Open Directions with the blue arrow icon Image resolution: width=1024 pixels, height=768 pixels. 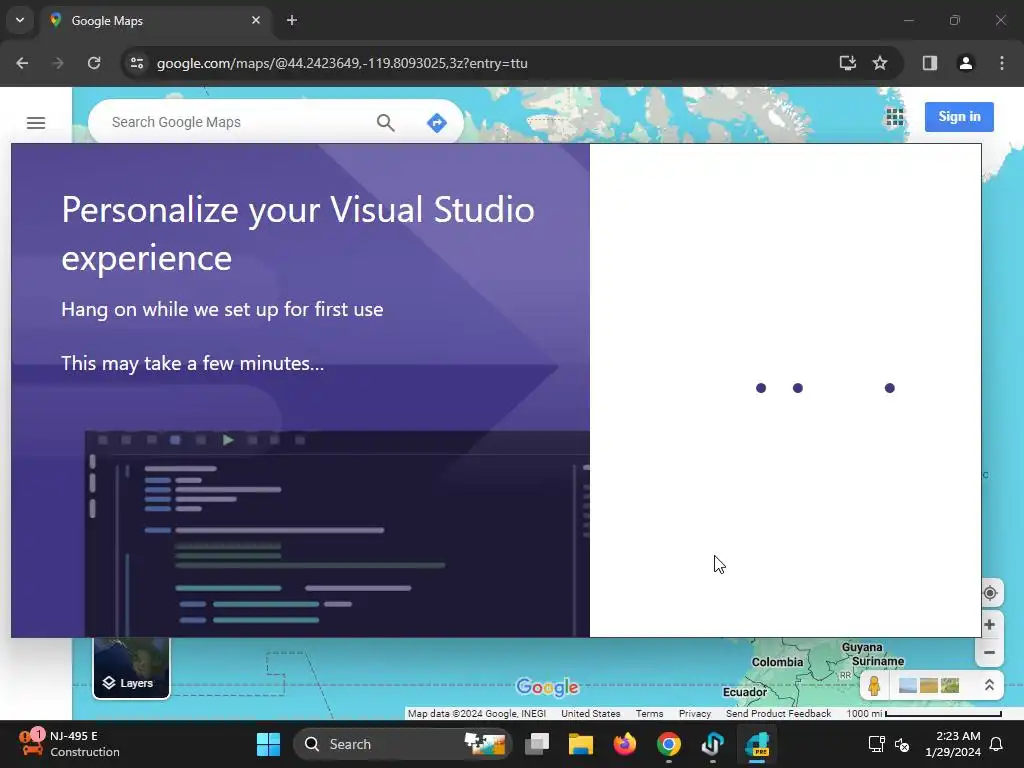point(436,122)
